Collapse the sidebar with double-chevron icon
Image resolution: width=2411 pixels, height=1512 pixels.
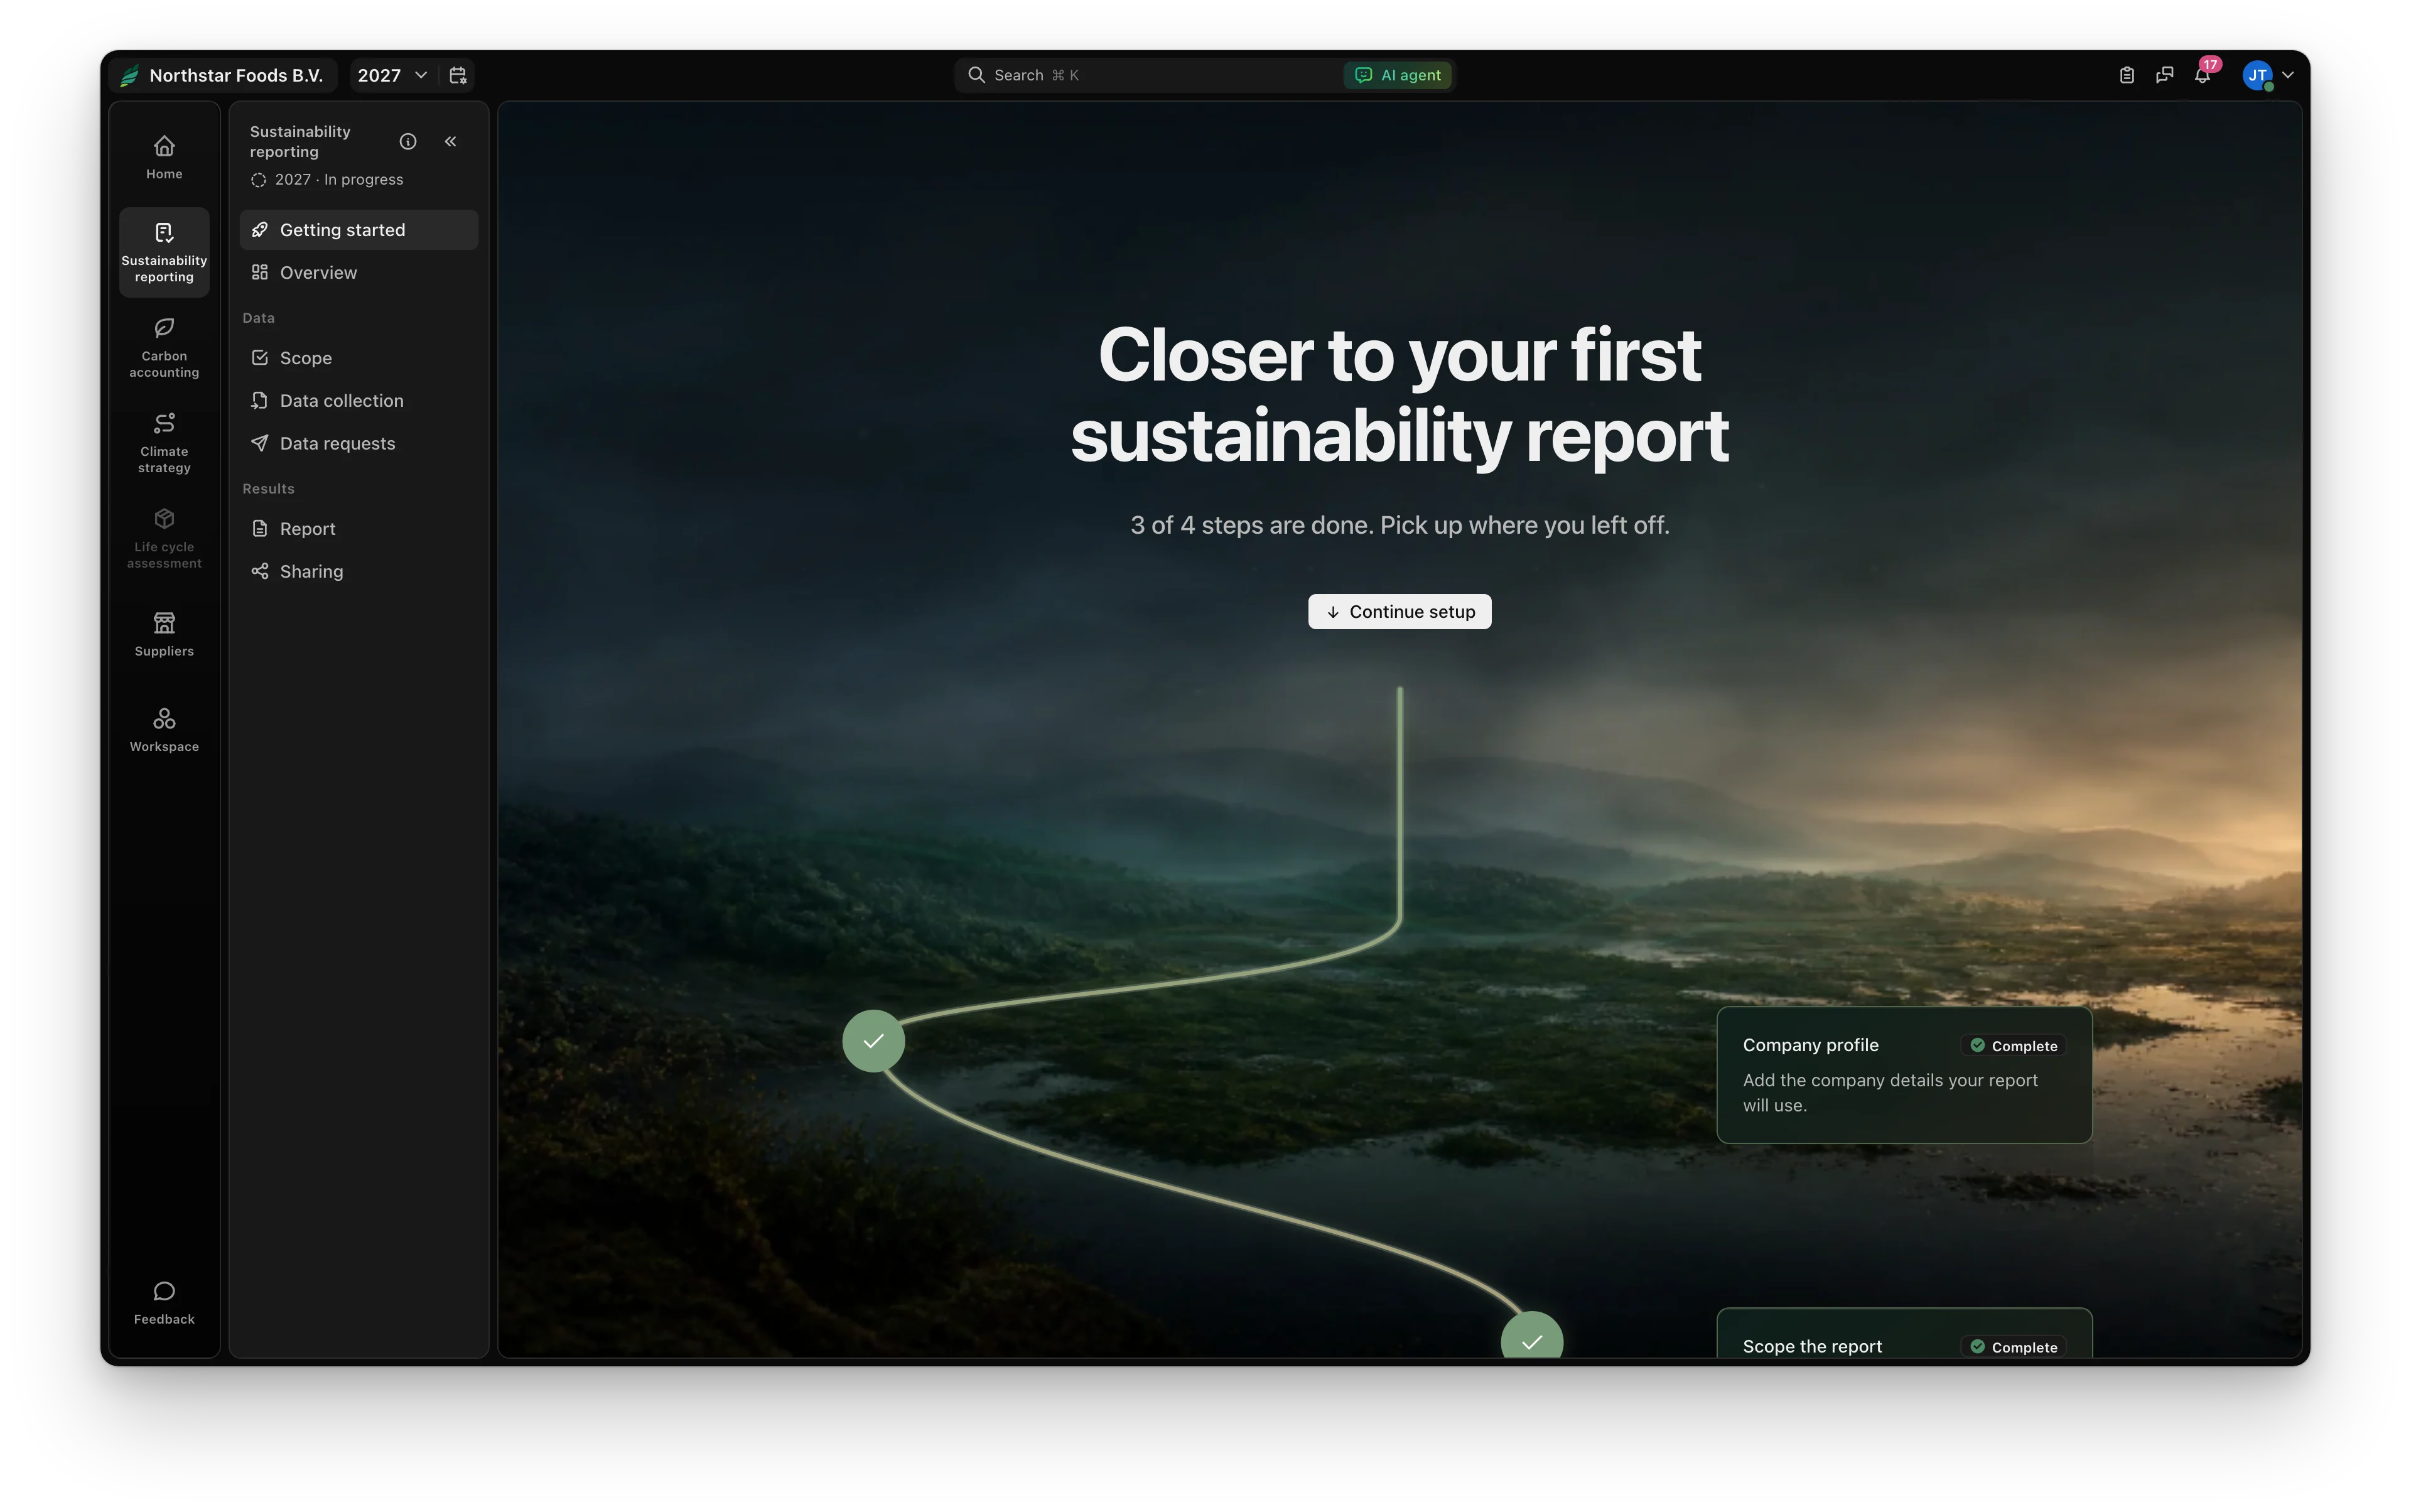pos(450,141)
